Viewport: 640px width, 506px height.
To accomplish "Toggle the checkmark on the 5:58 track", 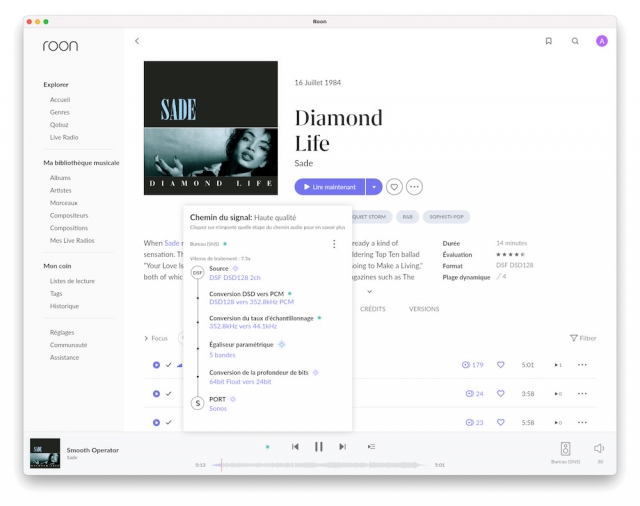I will pyautogui.click(x=169, y=423).
